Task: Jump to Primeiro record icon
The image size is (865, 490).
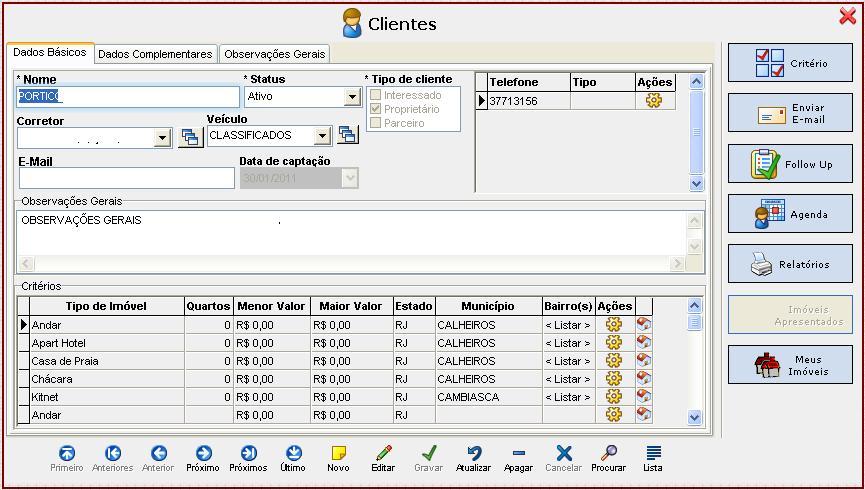Action: coord(67,454)
